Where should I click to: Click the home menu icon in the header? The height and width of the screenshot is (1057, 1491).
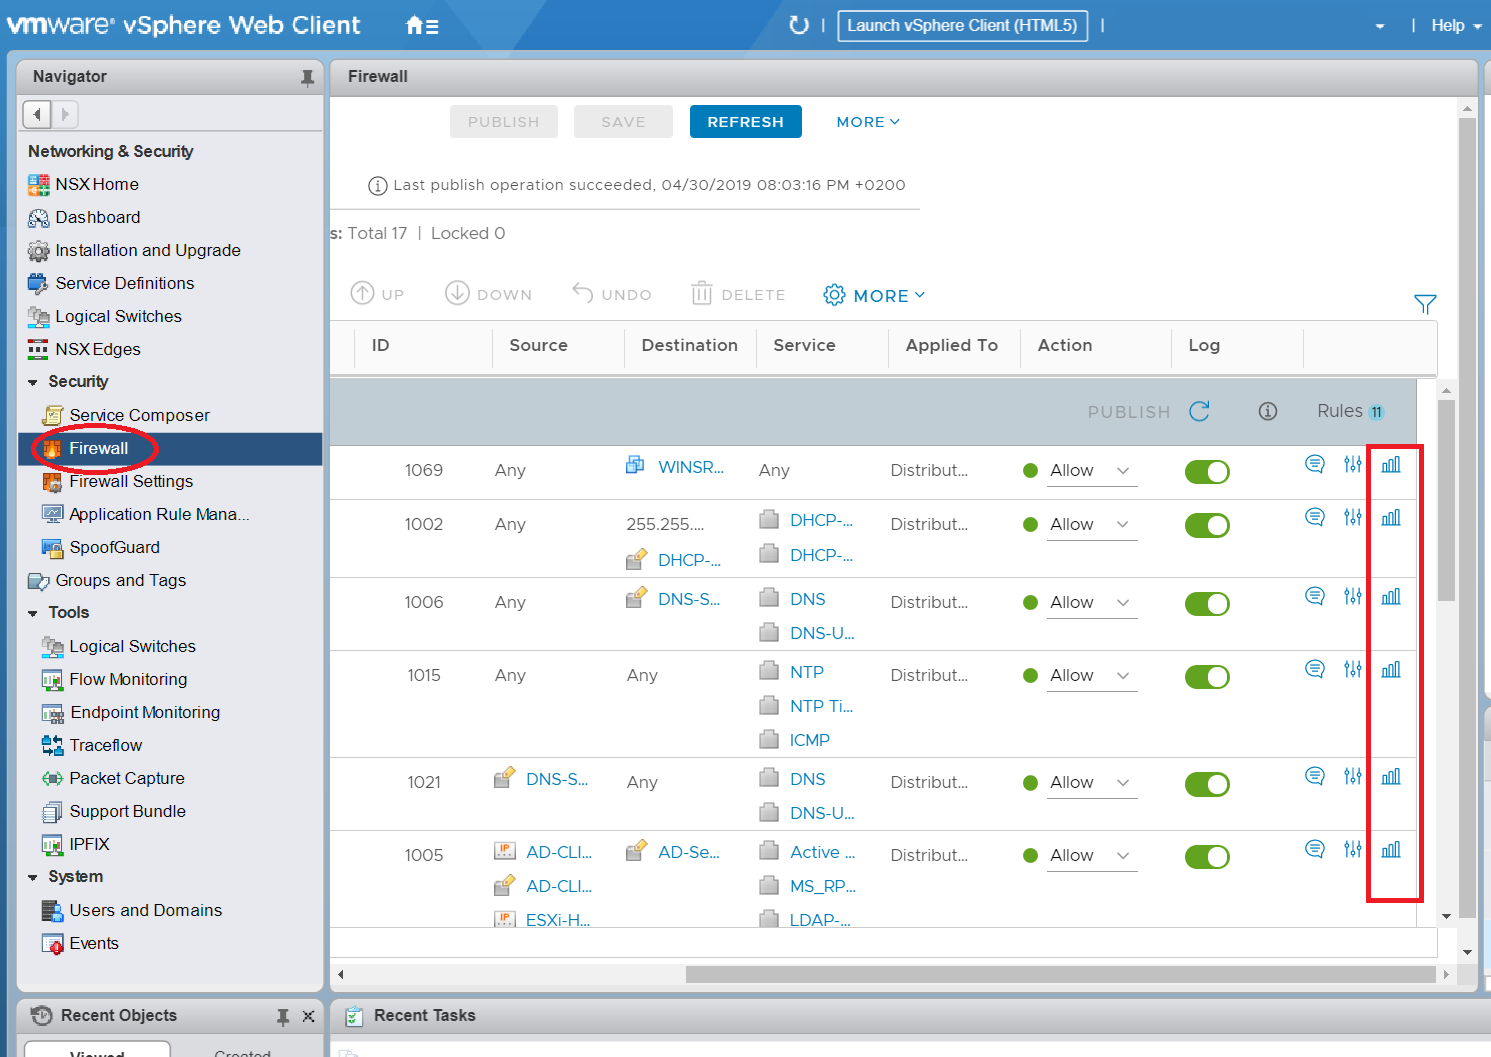point(422,26)
